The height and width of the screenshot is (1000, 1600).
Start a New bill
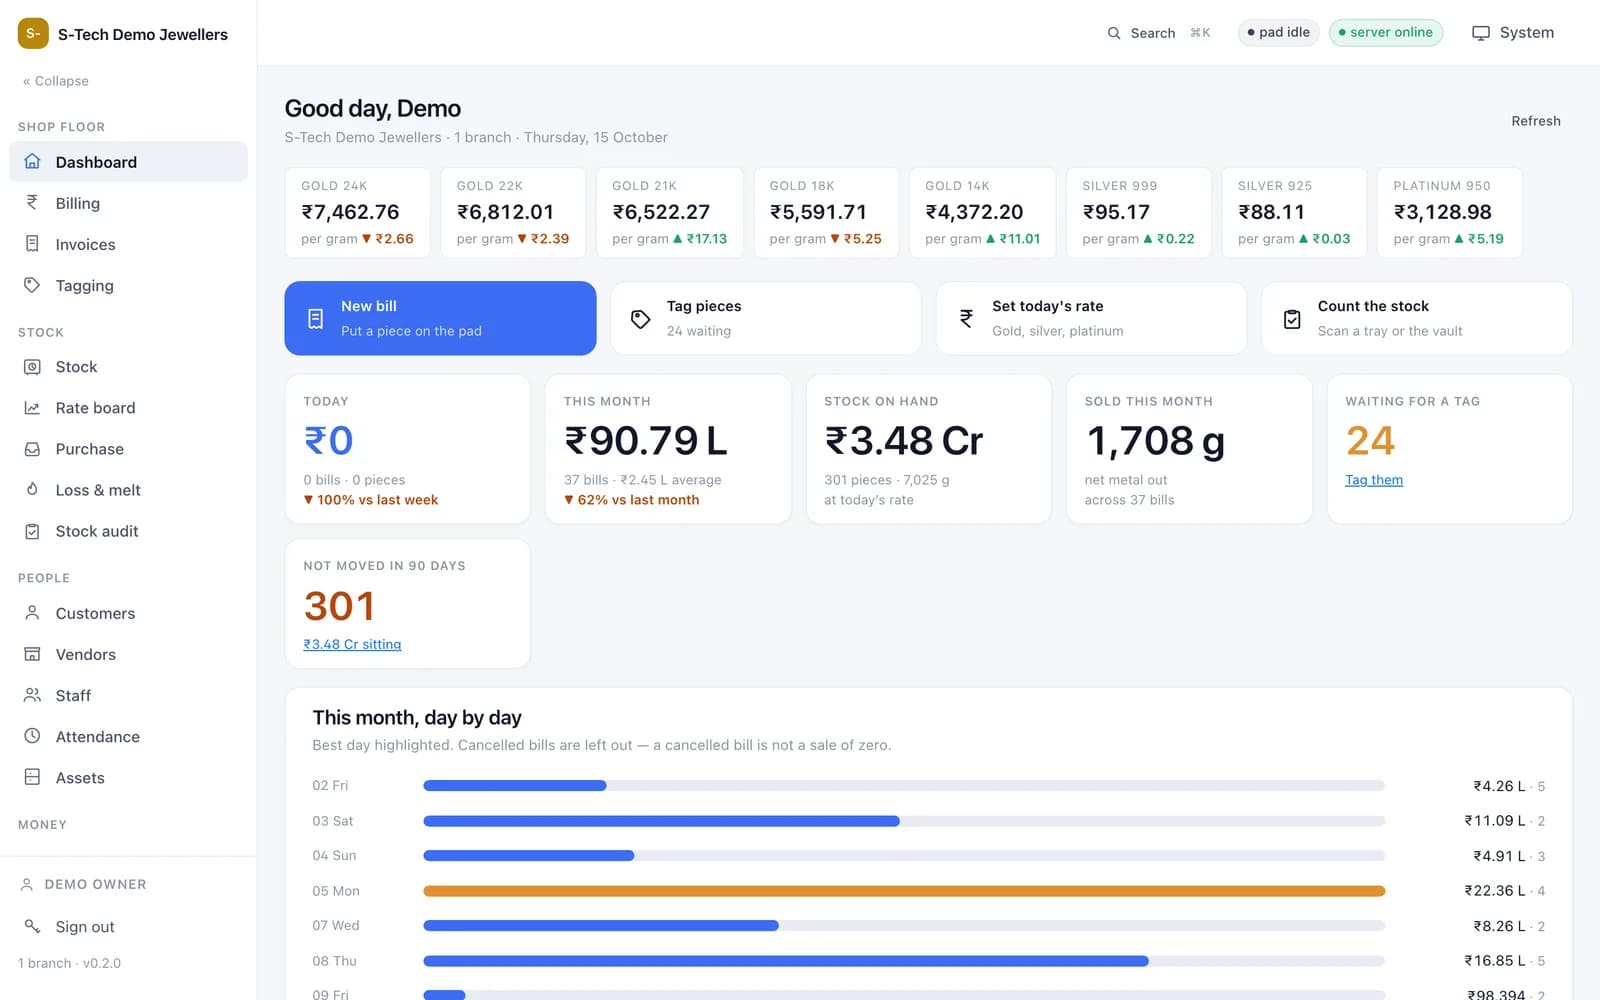(x=440, y=318)
